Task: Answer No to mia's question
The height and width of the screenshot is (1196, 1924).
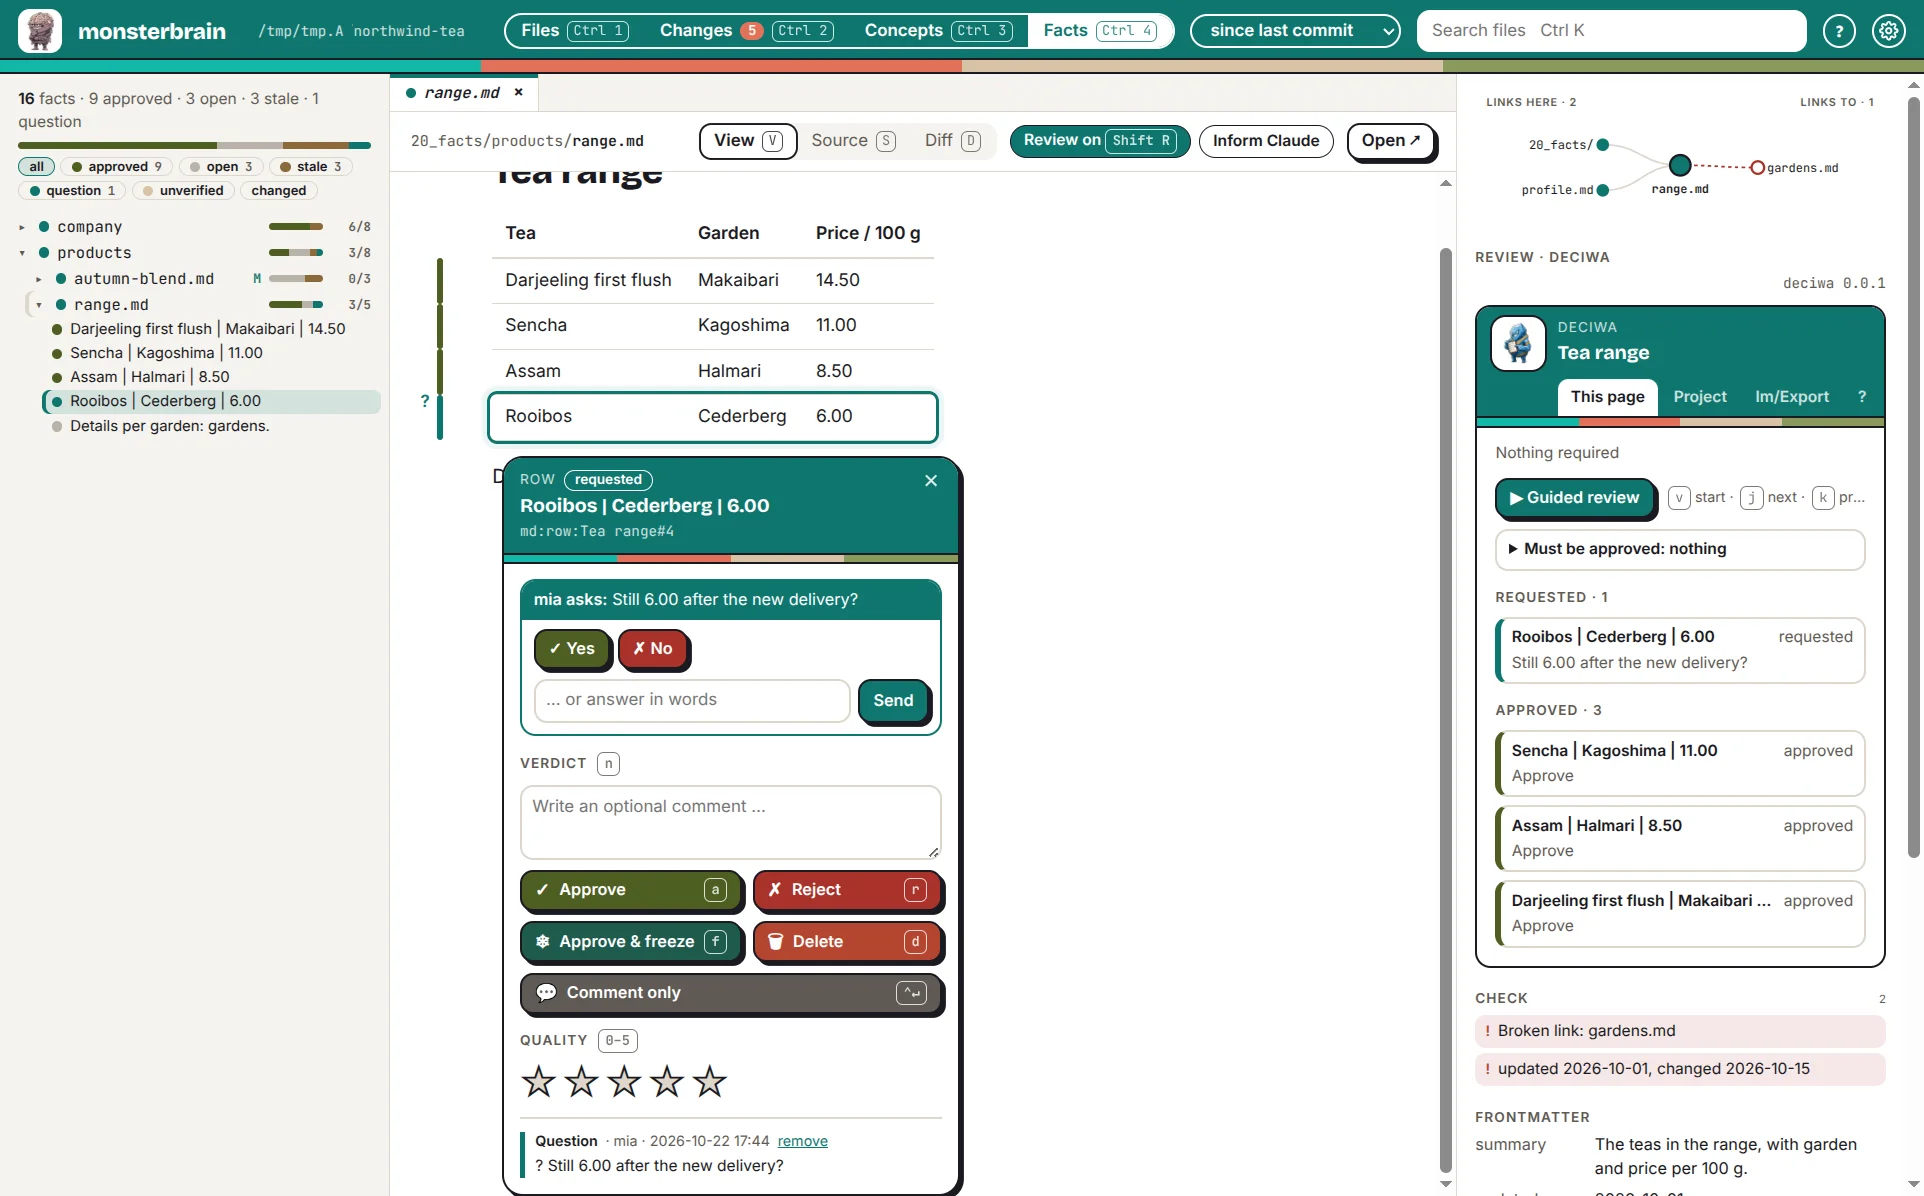Action: (x=653, y=649)
